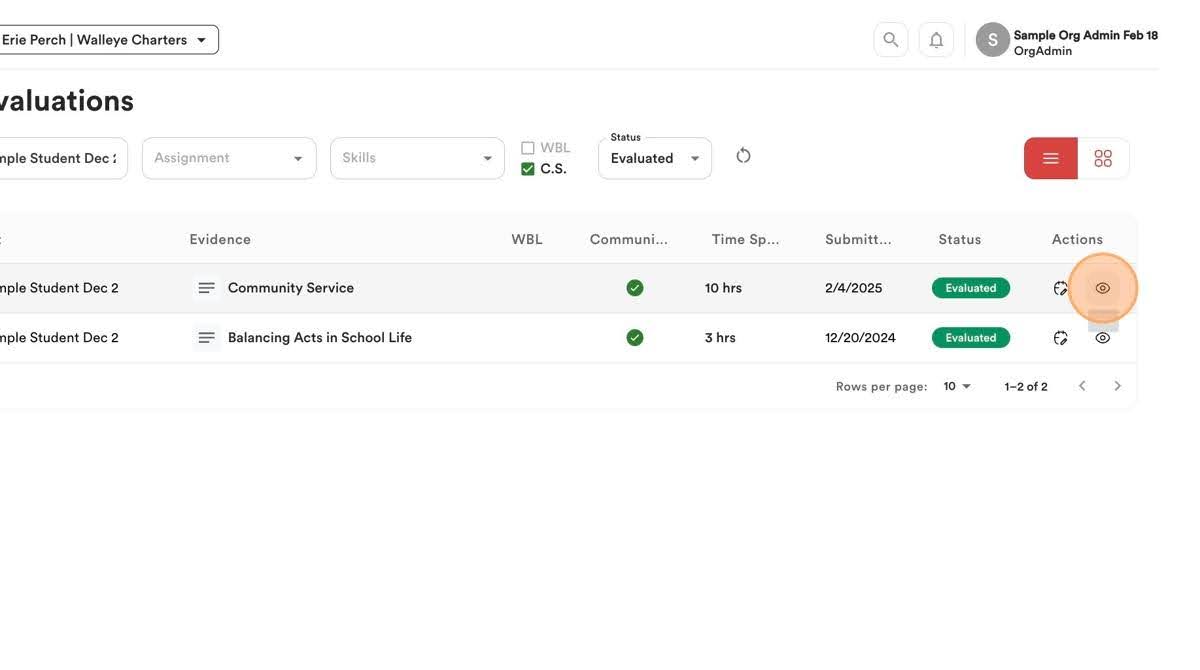
Task: Uncheck the C.S. checkbox
Action: click(528, 169)
